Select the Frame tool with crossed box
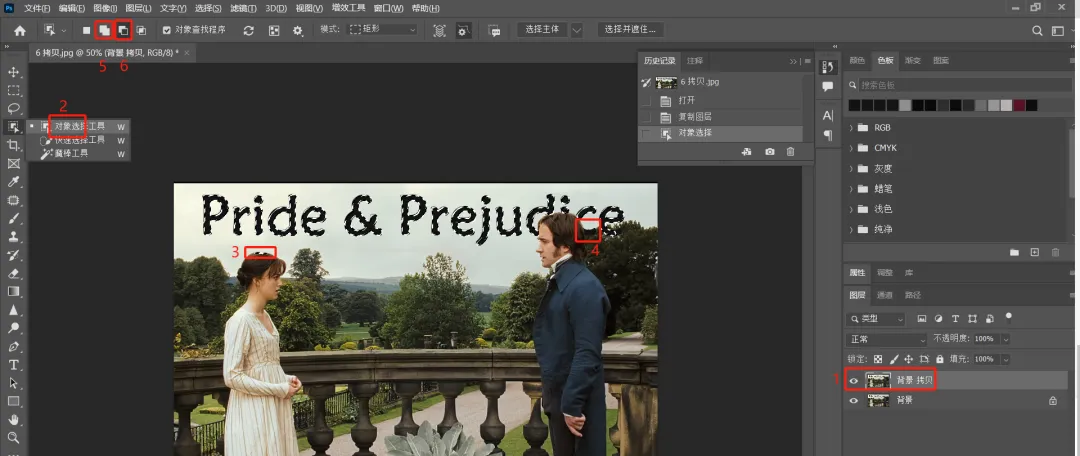 tap(13, 163)
